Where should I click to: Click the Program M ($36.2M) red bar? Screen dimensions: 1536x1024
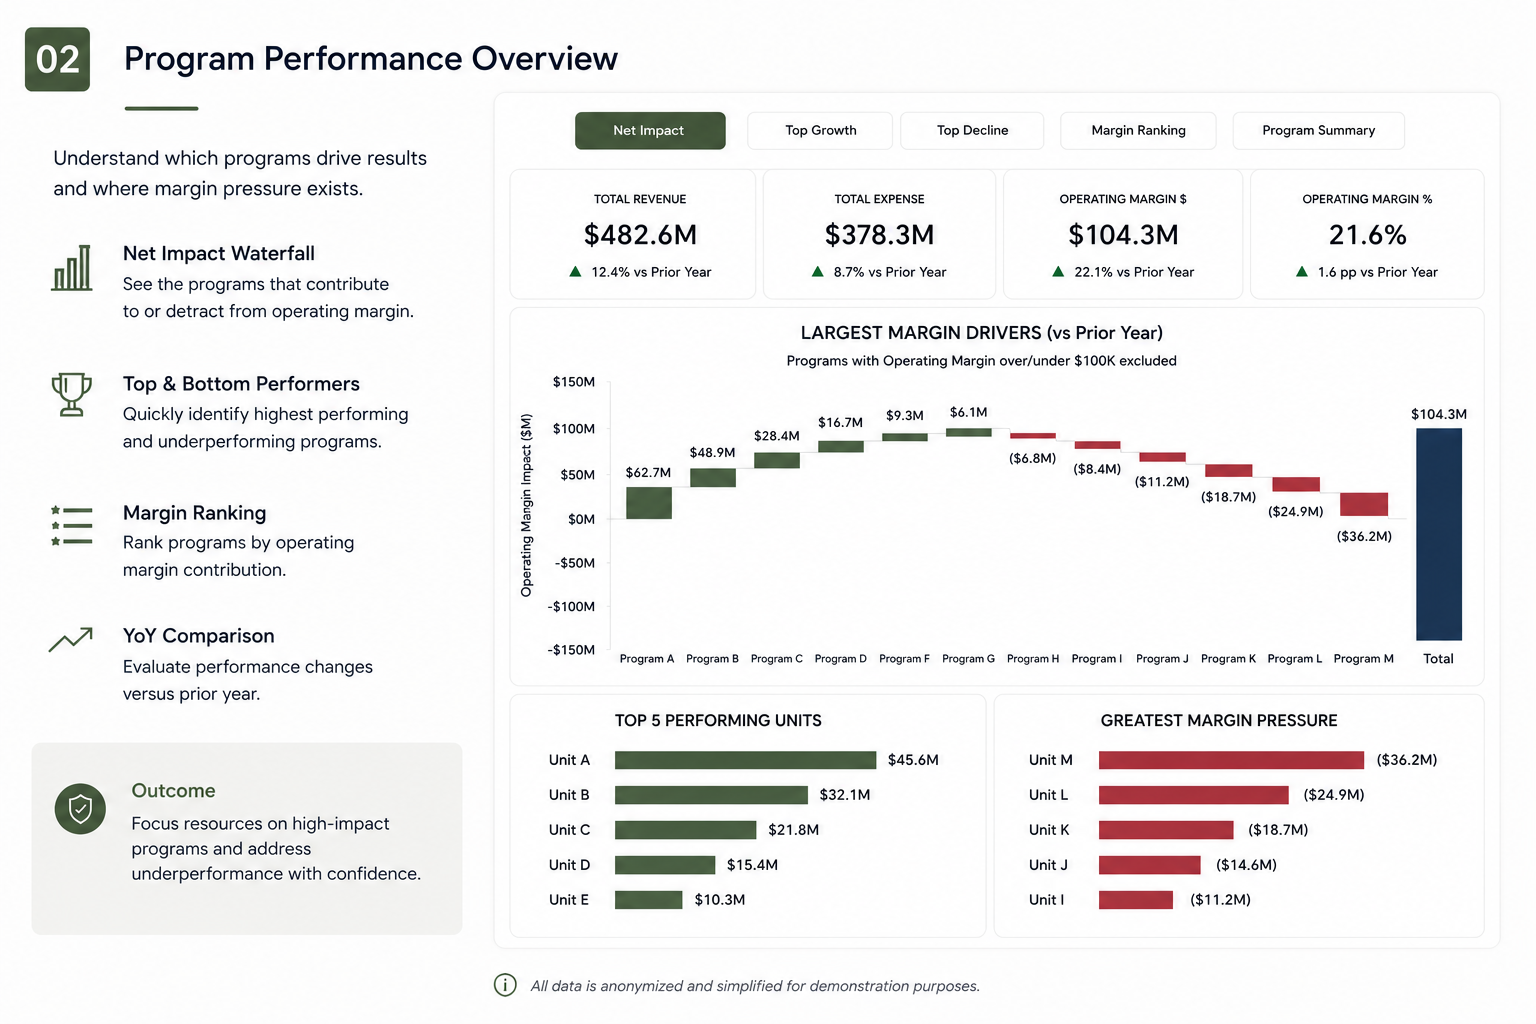(1364, 504)
